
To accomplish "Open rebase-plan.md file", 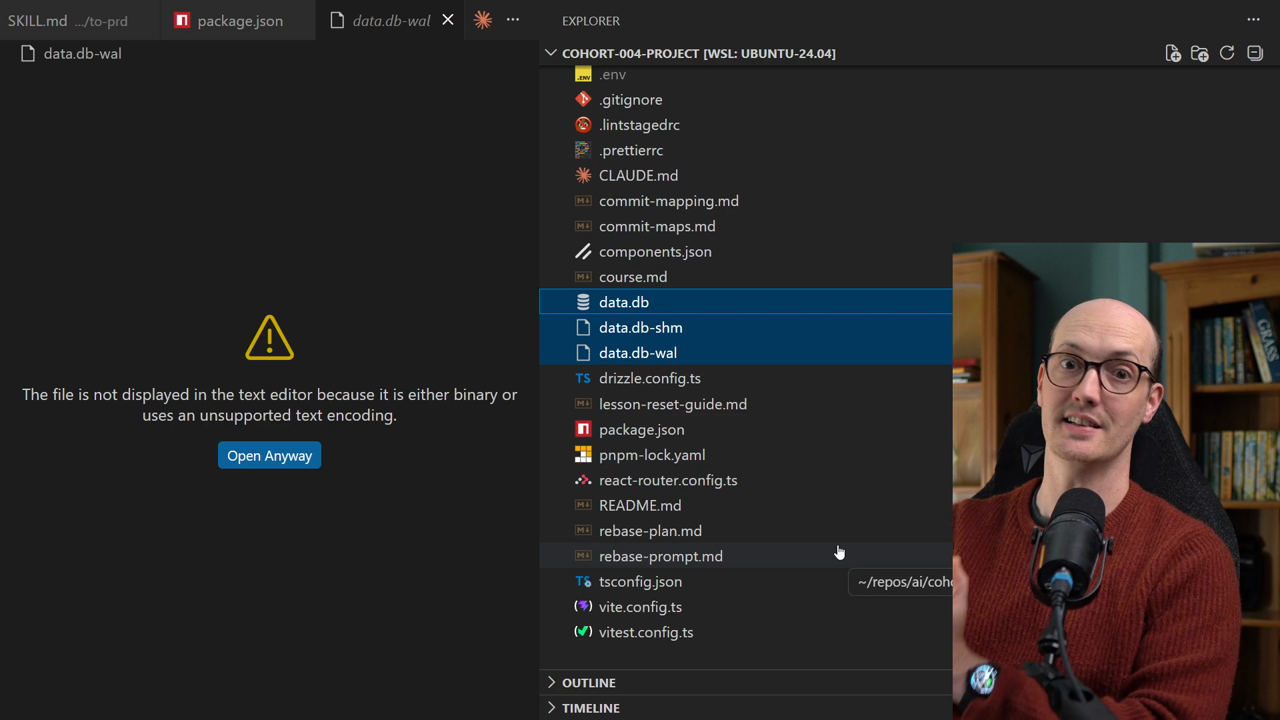I will pos(650,531).
